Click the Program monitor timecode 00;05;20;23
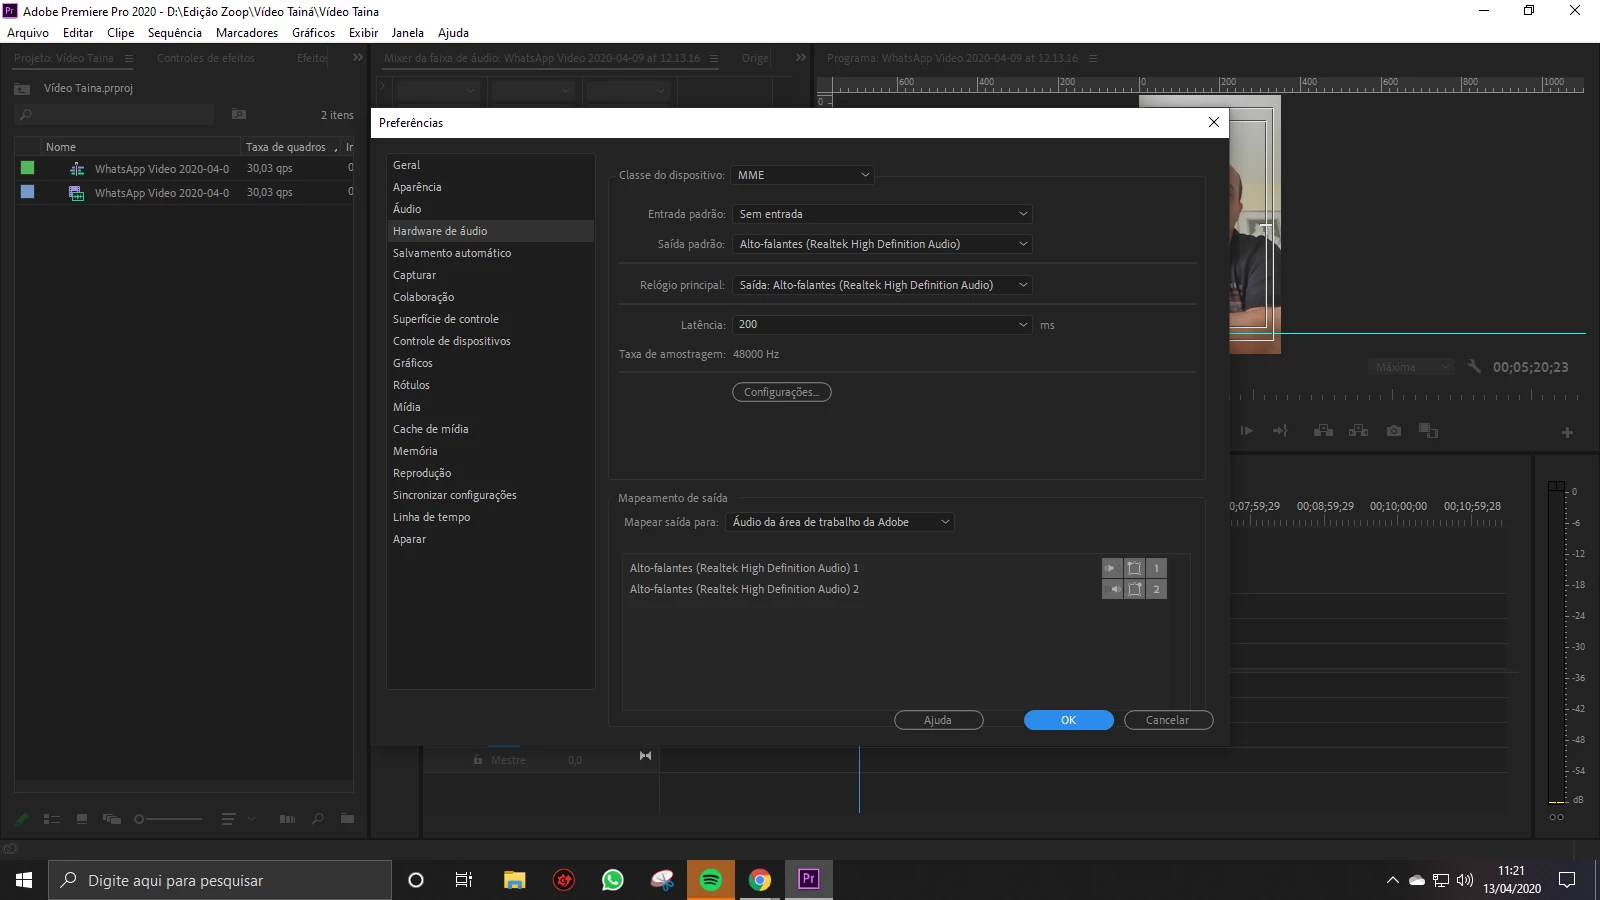The image size is (1600, 900). [x=1531, y=368]
